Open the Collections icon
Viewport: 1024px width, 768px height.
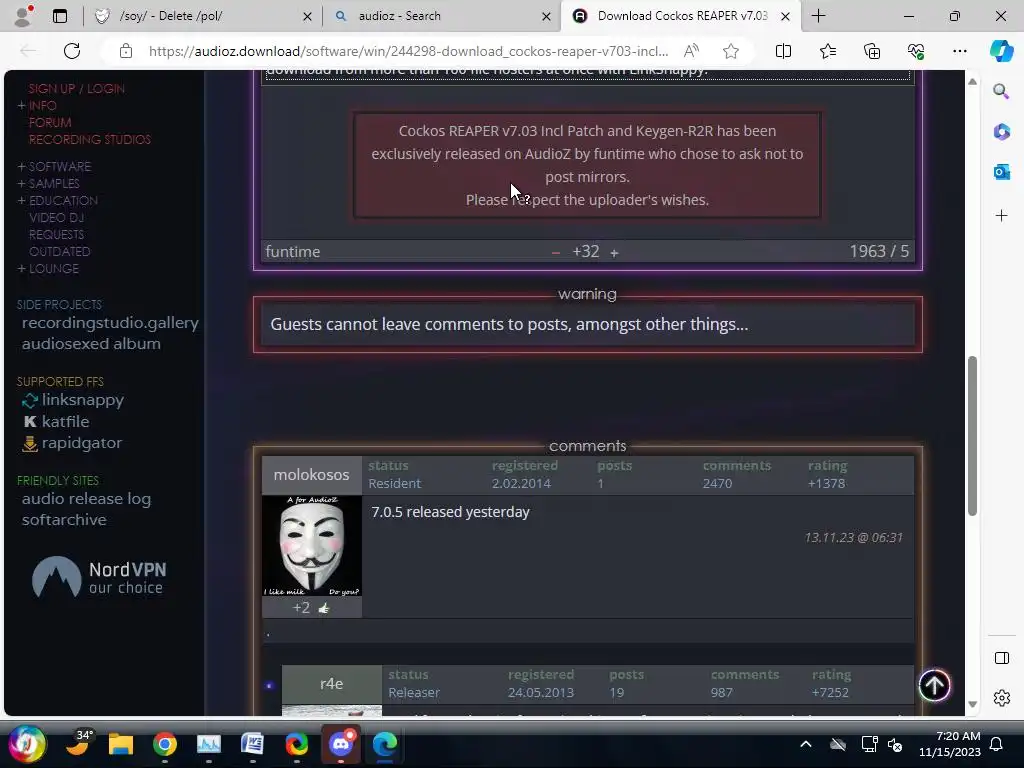coord(872,51)
